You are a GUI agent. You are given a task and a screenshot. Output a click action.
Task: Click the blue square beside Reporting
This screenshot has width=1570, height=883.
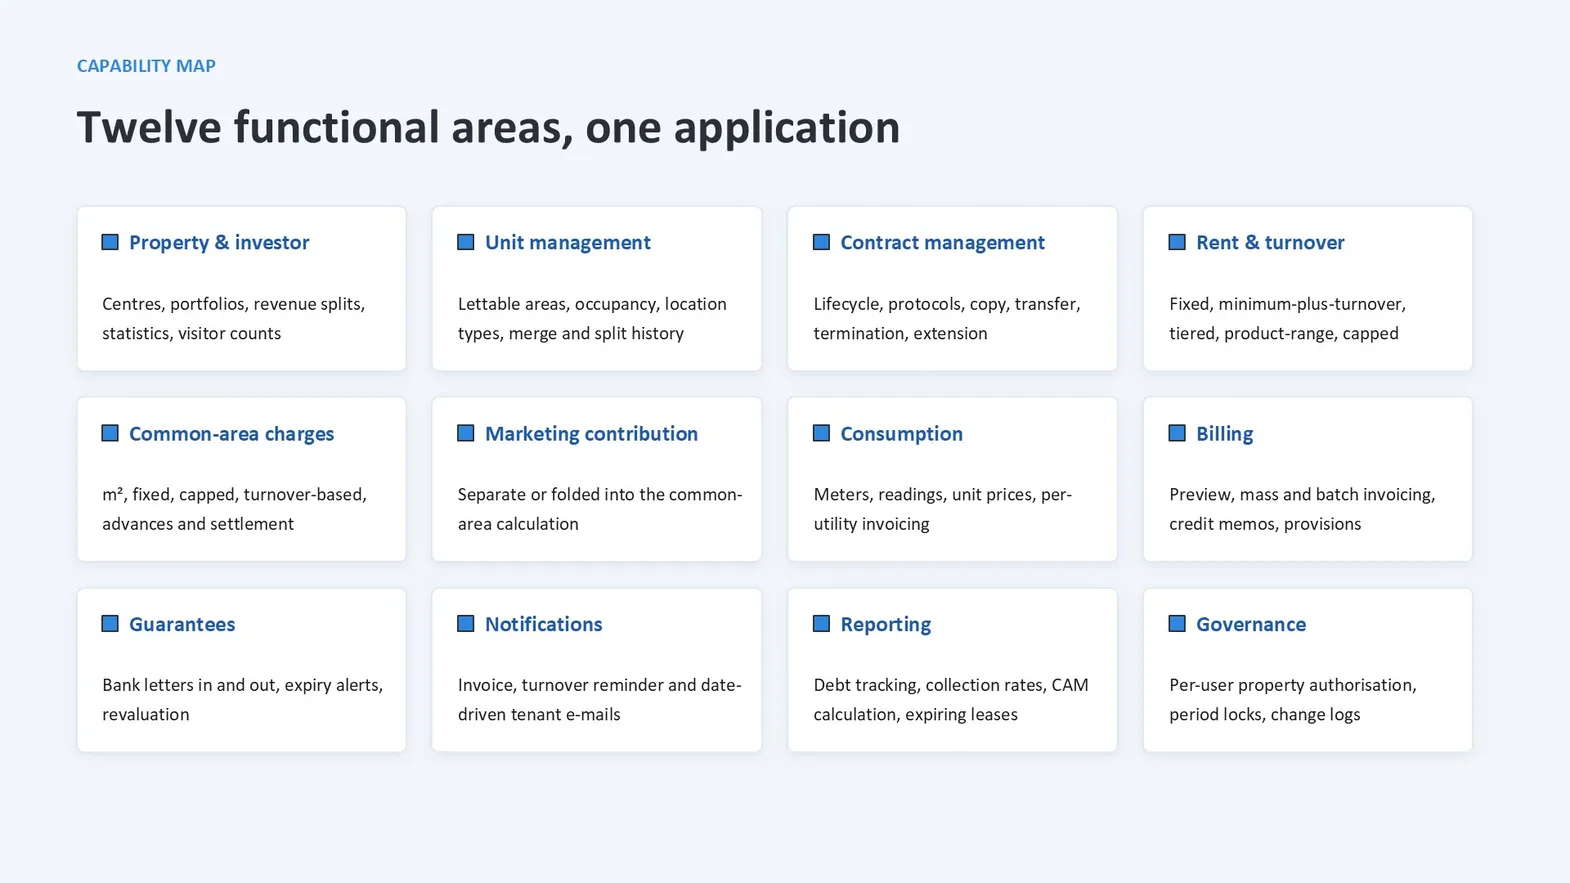pyautogui.click(x=821, y=624)
